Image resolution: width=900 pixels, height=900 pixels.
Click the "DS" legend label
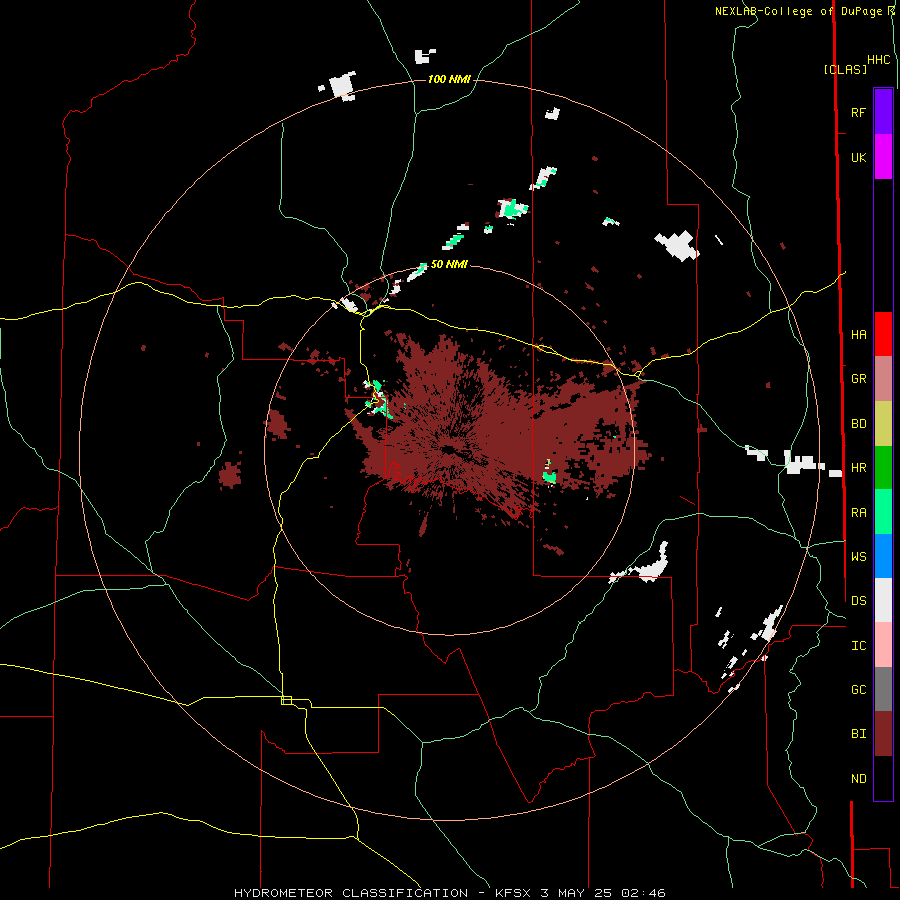click(858, 601)
